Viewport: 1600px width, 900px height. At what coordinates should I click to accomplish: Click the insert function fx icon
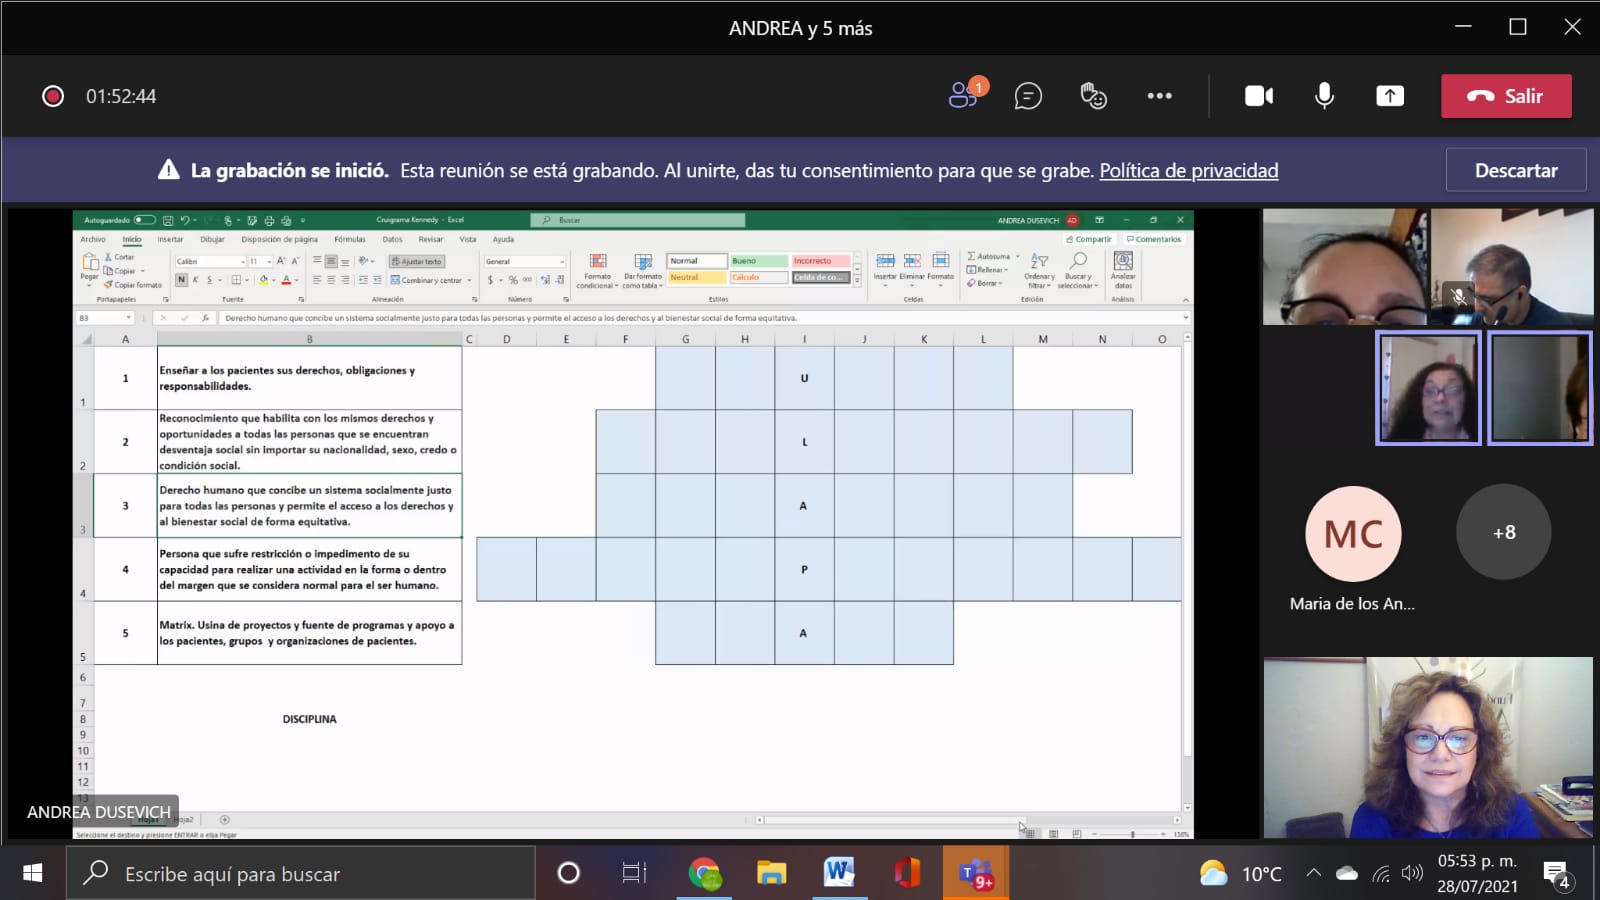[205, 318]
